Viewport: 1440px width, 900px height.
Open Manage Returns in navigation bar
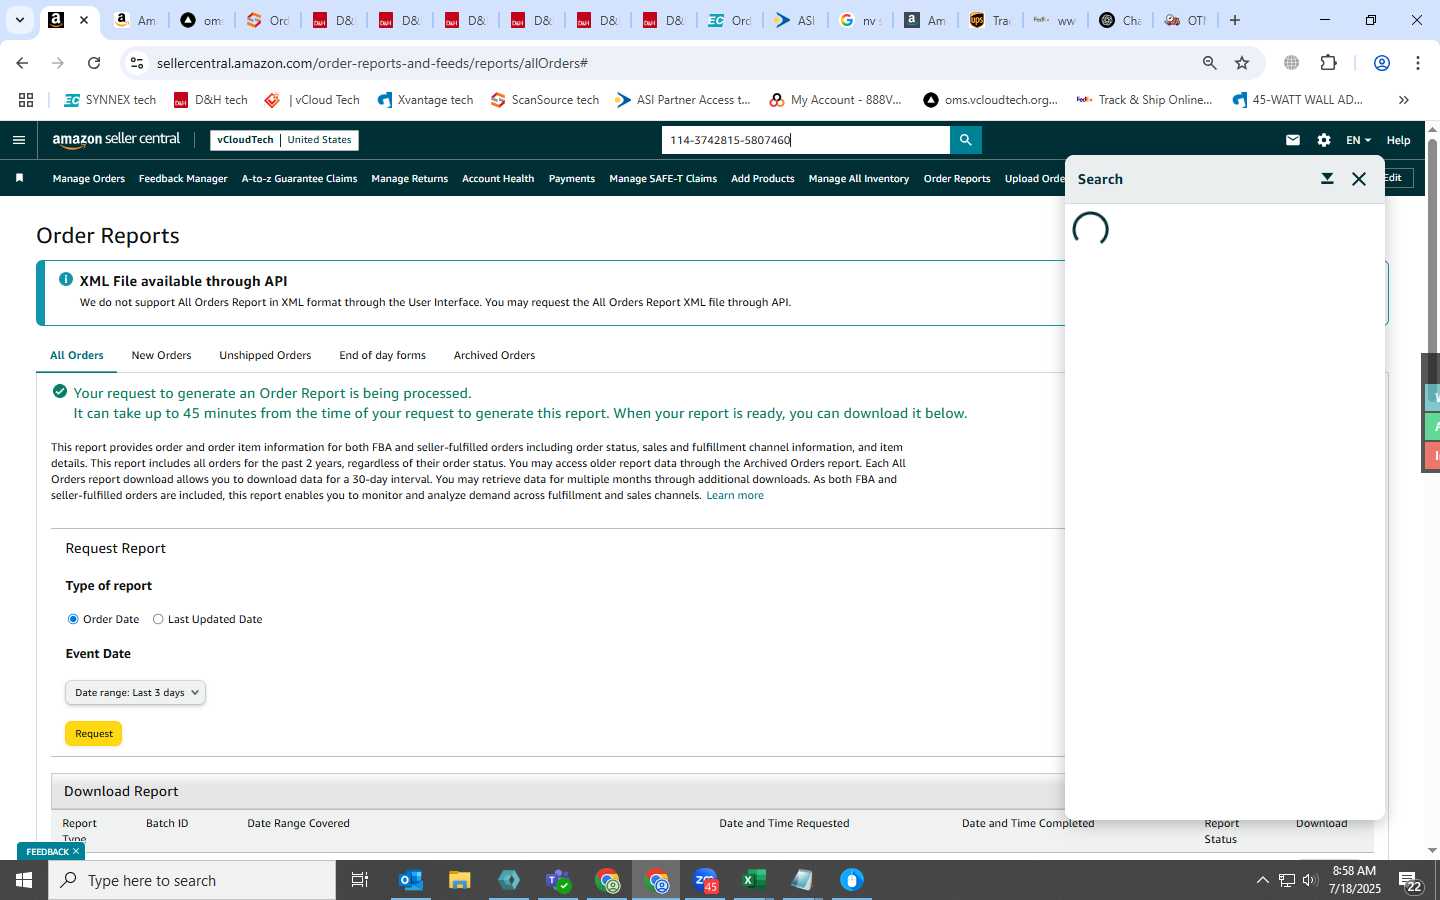tap(409, 179)
